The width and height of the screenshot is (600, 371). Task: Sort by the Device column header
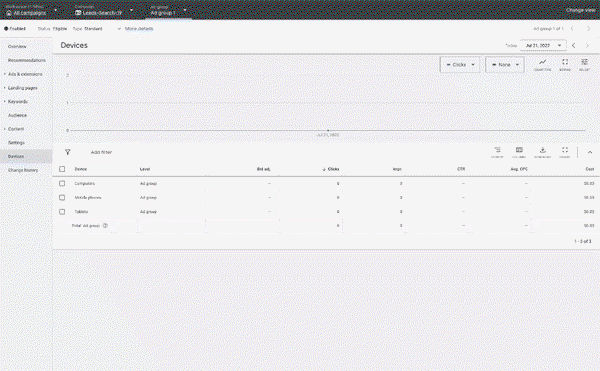(x=81, y=169)
